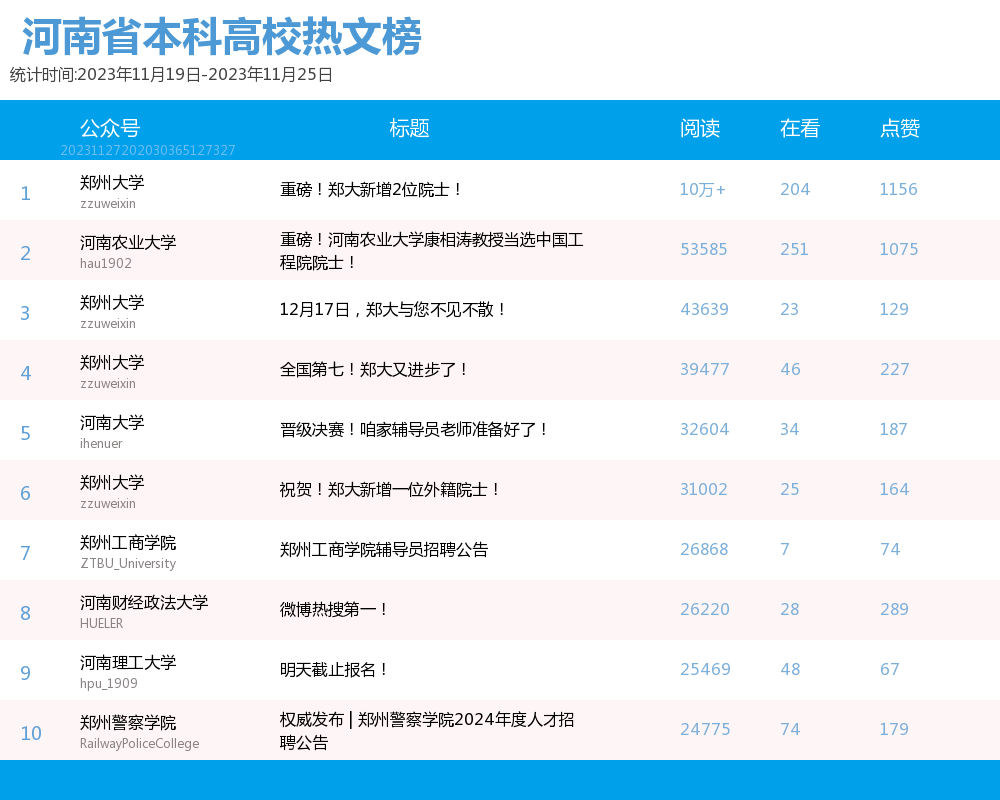Screen dimensions: 1000x800
Task: Click likes value 67
Action: (889, 669)
